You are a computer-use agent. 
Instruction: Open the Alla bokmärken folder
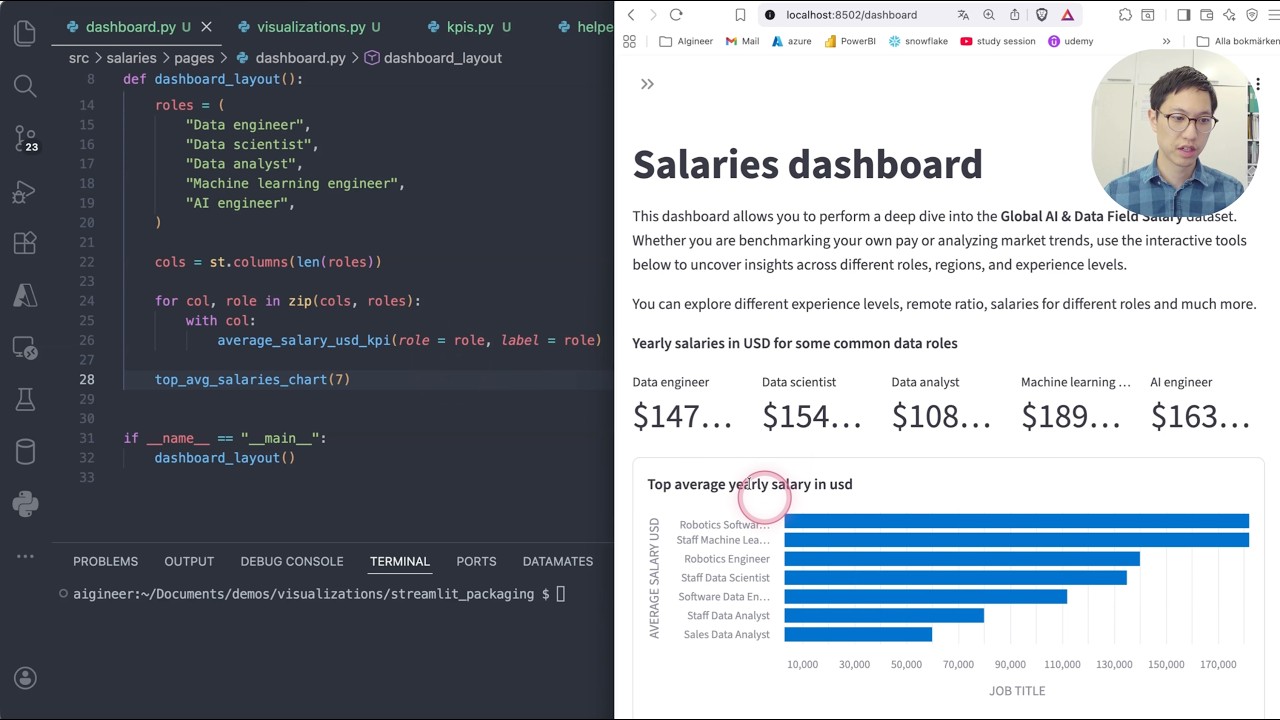pos(1238,41)
